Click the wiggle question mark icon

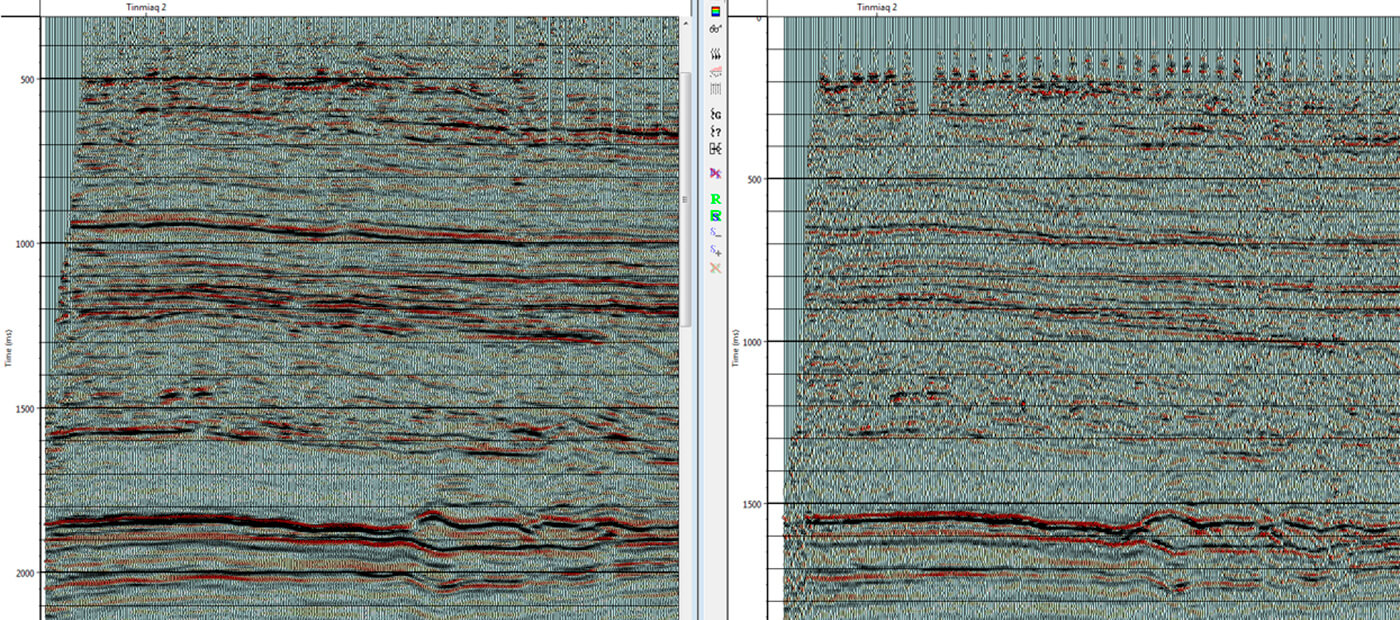(716, 130)
